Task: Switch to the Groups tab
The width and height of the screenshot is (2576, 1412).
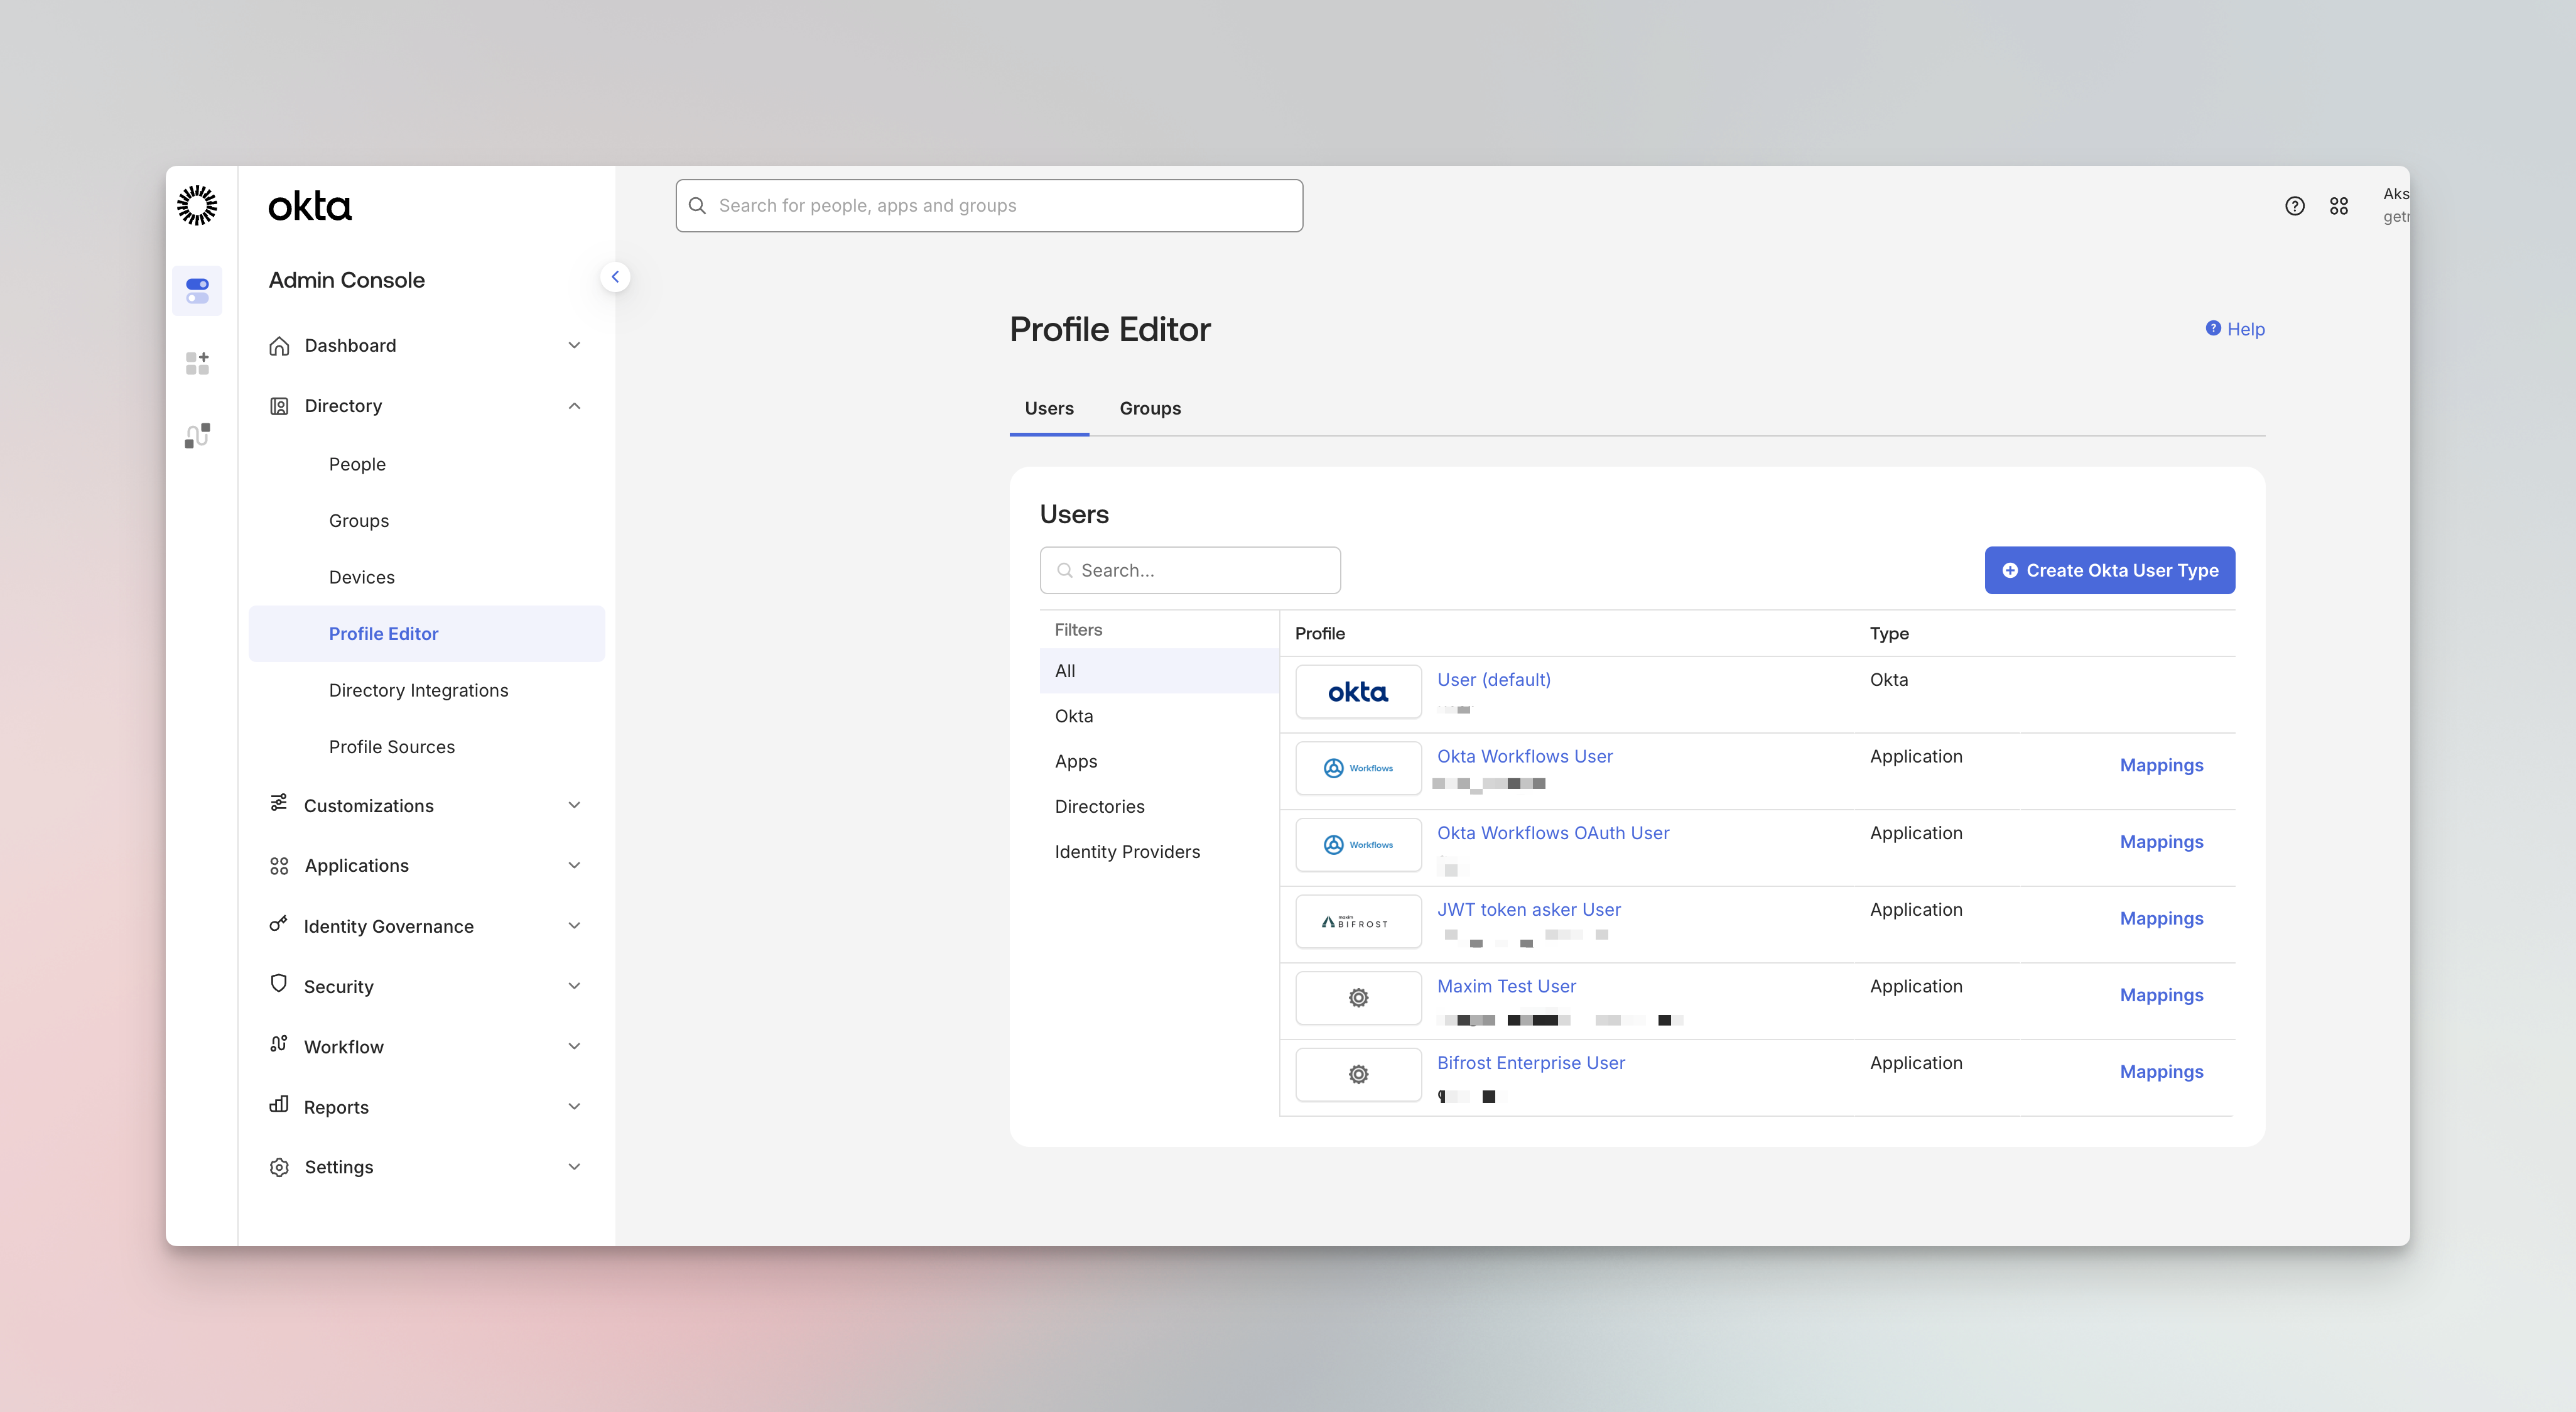Action: pos(1150,408)
